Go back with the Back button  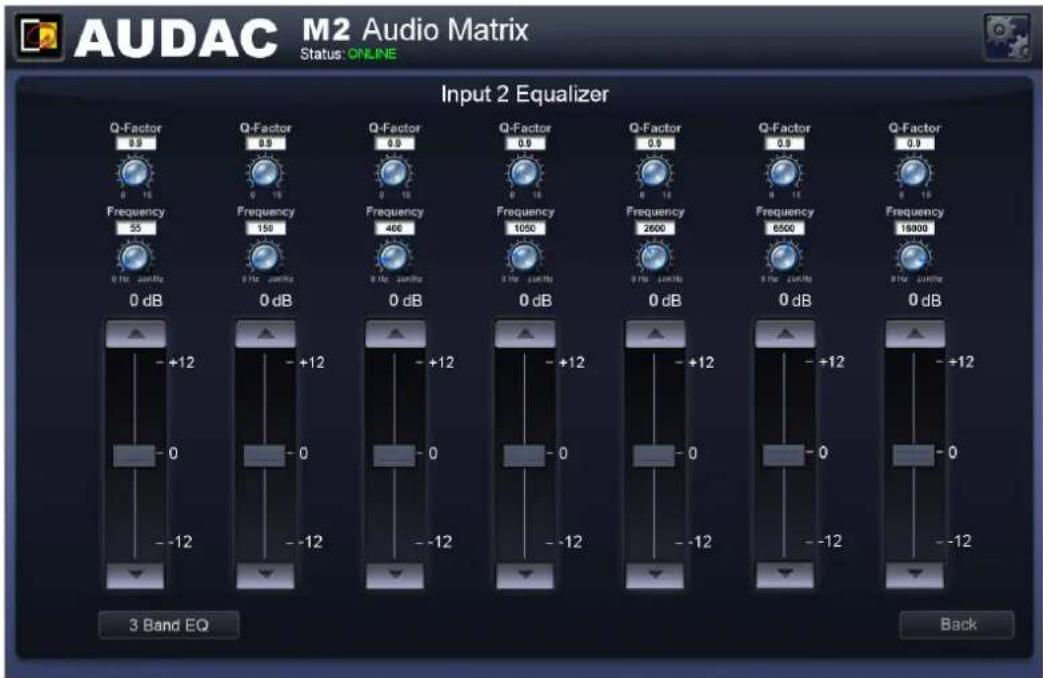(957, 624)
